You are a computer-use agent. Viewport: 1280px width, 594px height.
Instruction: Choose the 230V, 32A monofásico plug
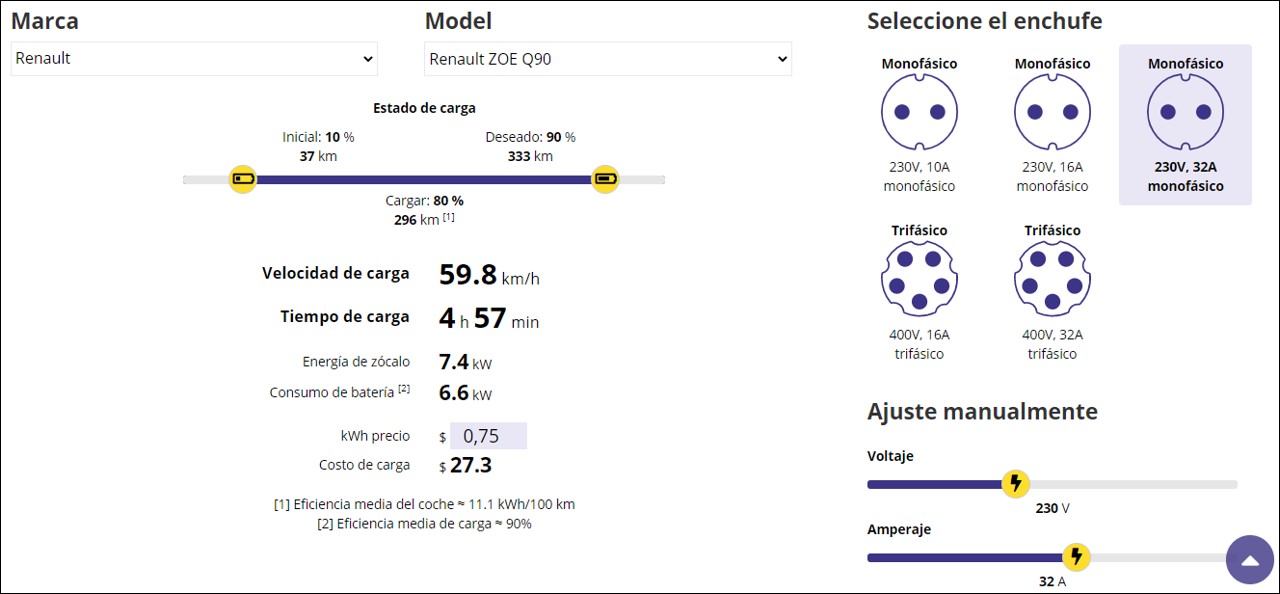[x=1185, y=112]
